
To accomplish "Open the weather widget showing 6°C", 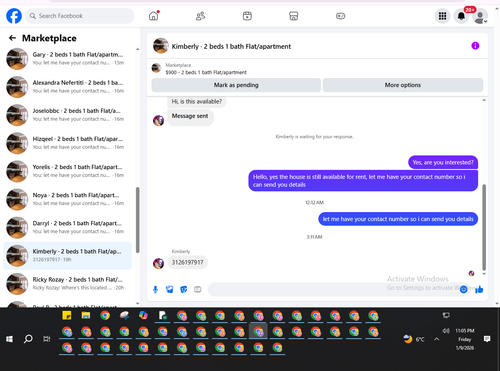I will (x=414, y=339).
